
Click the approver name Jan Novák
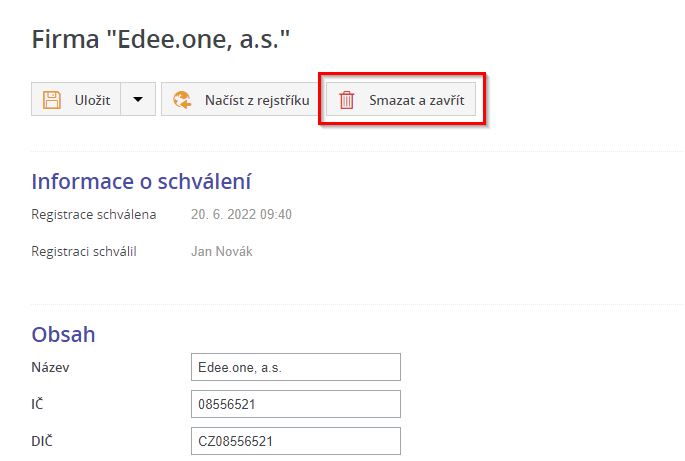[221, 251]
